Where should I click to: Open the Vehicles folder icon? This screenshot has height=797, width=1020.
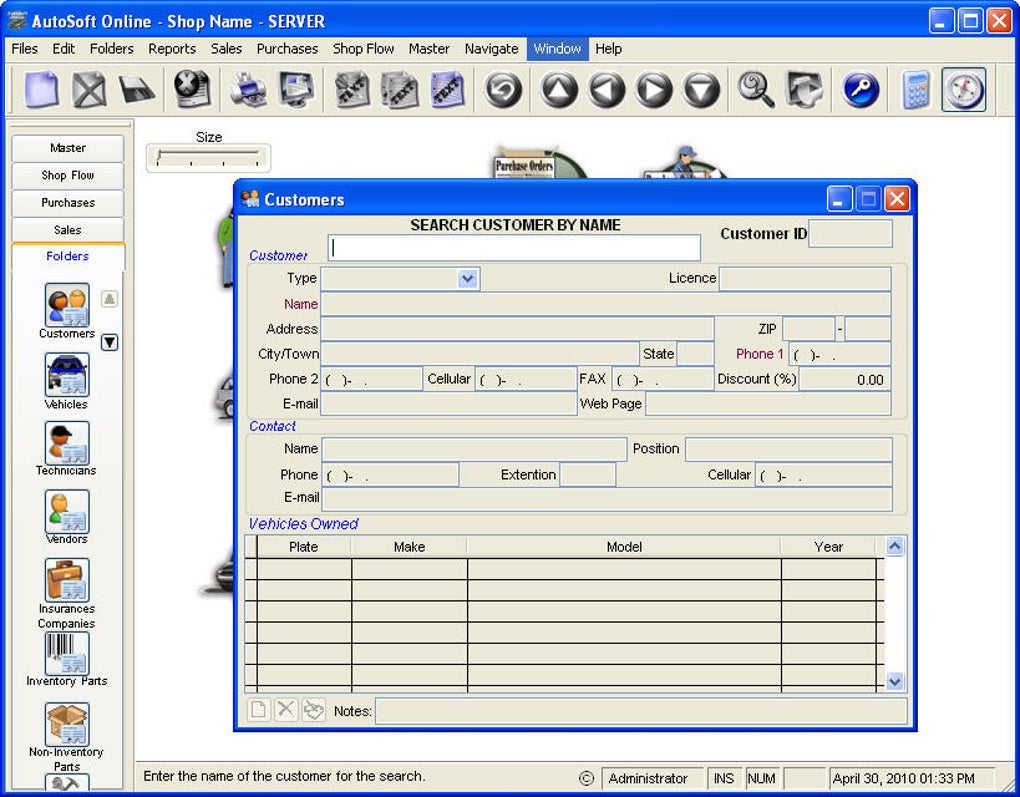pyautogui.click(x=67, y=375)
